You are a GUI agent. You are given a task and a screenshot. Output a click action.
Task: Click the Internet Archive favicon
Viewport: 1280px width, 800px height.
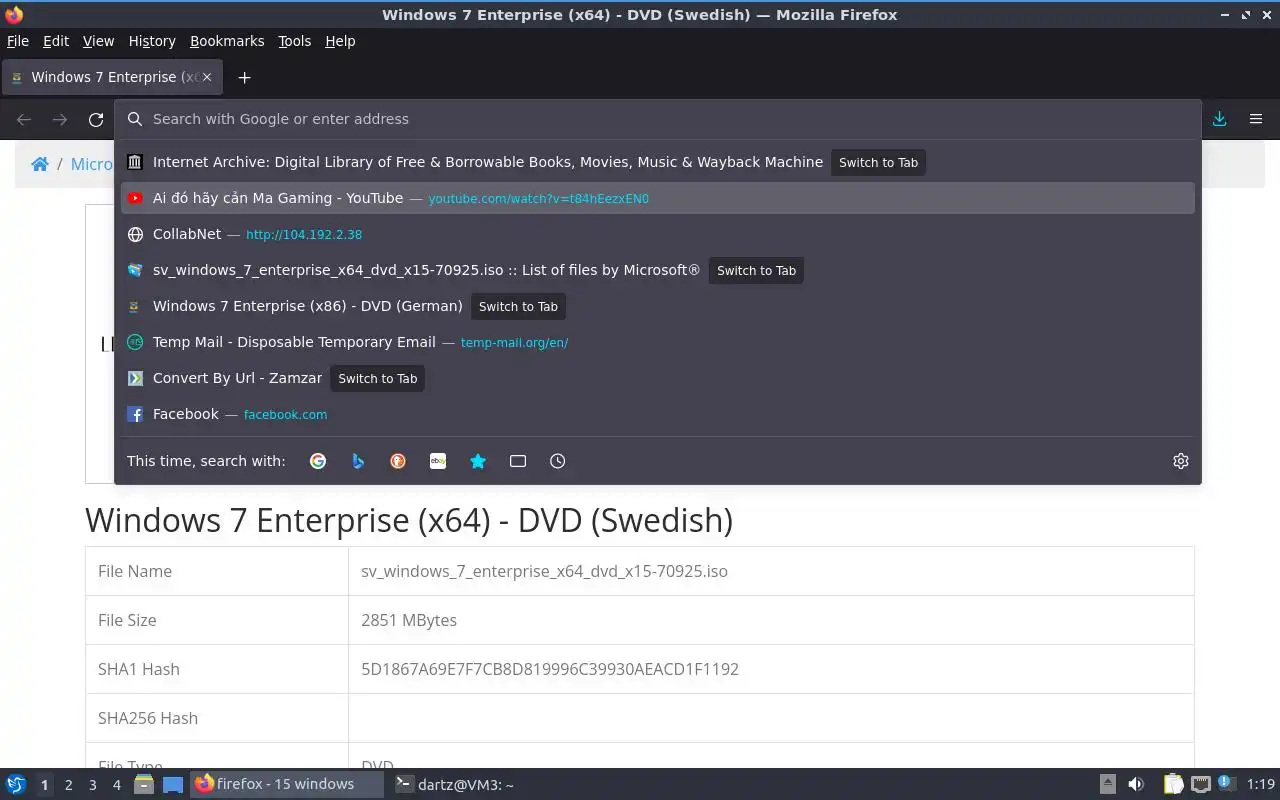point(135,162)
